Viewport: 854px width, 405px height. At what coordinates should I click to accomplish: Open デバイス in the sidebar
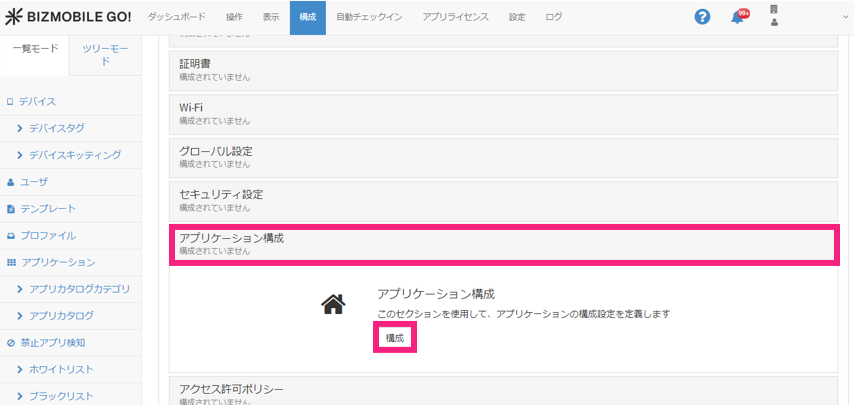(x=37, y=101)
